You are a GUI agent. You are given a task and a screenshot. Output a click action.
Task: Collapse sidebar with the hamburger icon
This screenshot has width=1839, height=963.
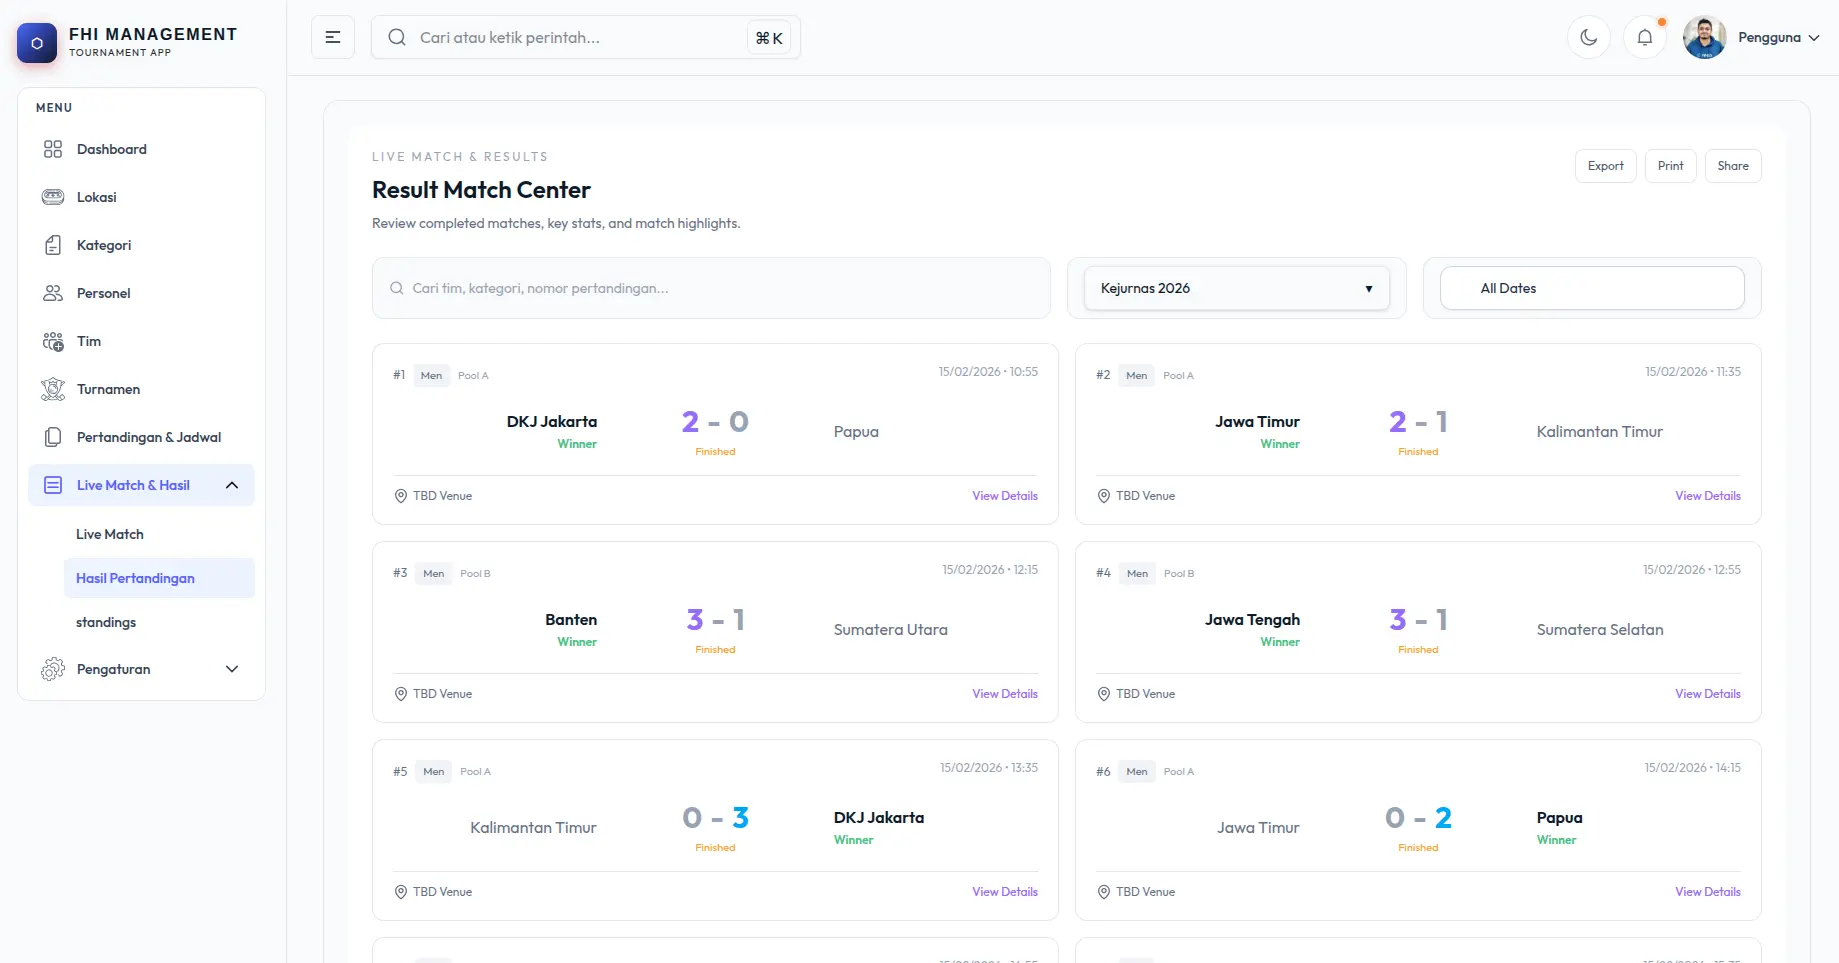click(x=333, y=38)
